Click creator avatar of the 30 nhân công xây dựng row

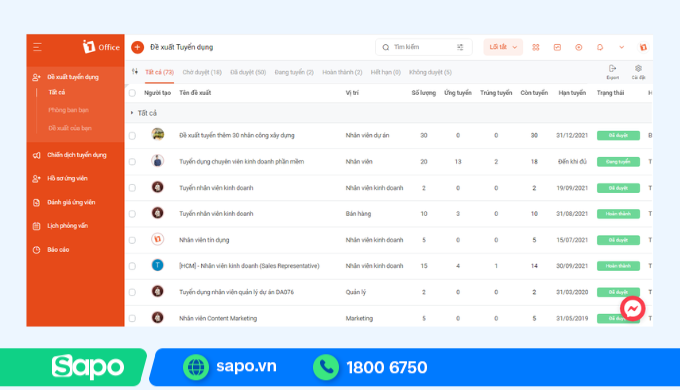click(157, 134)
